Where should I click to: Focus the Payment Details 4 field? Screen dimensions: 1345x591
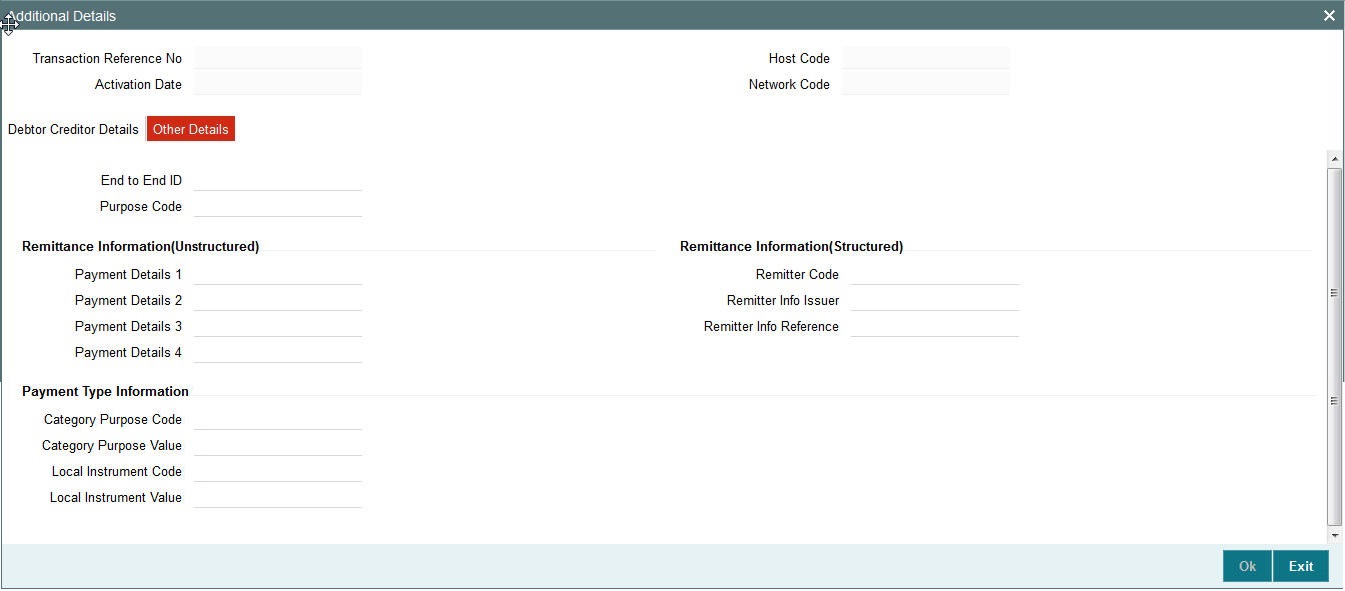pos(278,352)
